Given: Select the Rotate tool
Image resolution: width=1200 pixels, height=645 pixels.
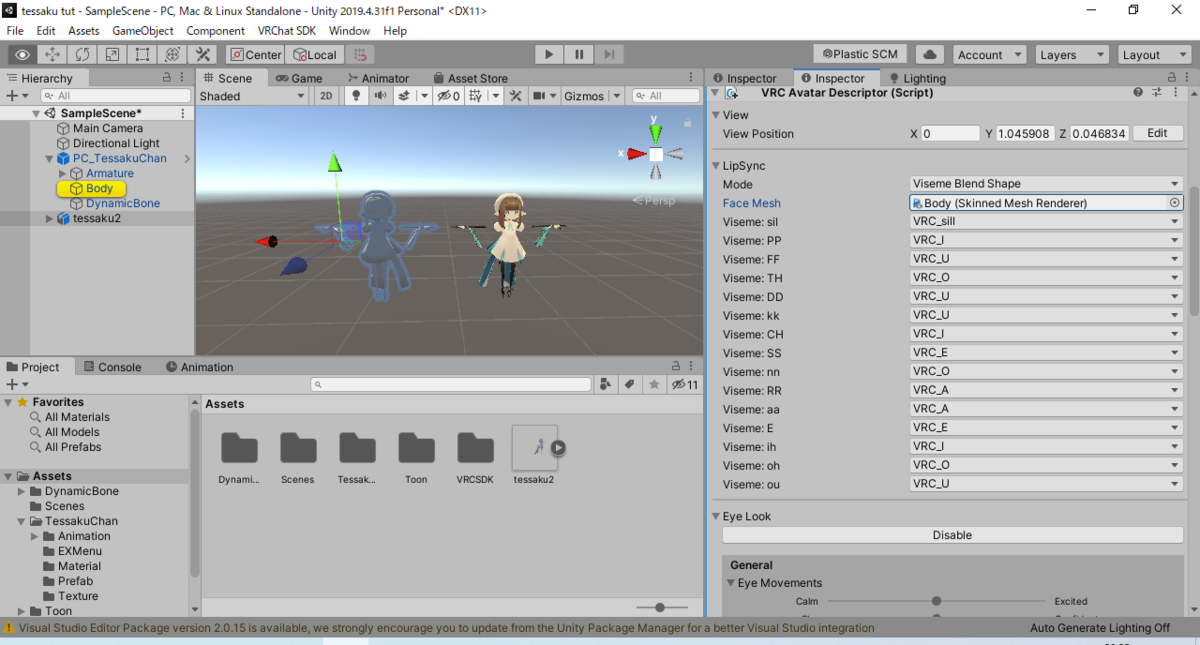Looking at the screenshot, I should pos(82,55).
